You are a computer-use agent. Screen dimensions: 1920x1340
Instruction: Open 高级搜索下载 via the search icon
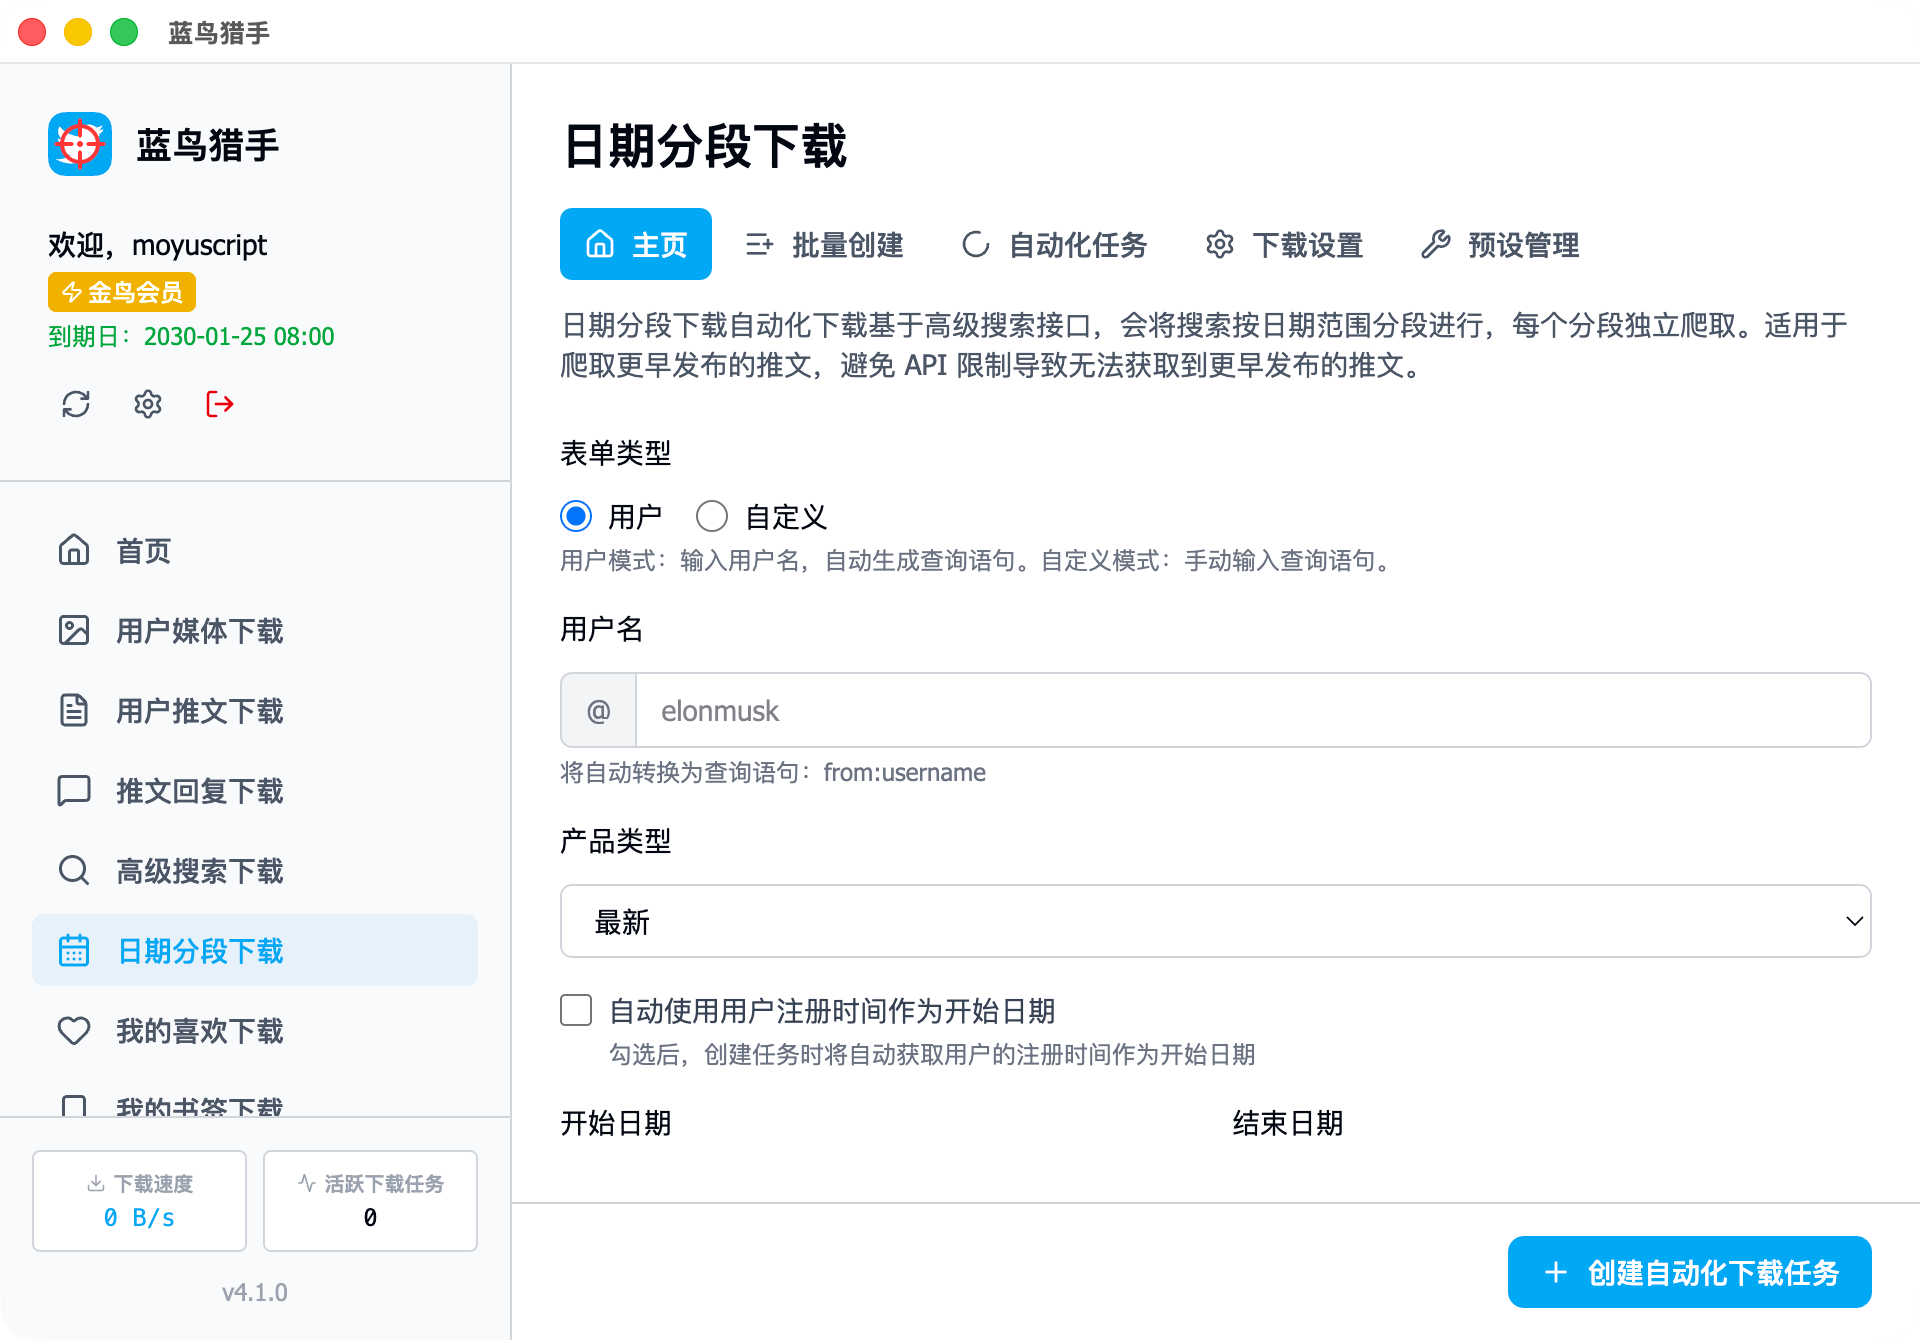pyautogui.click(x=74, y=871)
